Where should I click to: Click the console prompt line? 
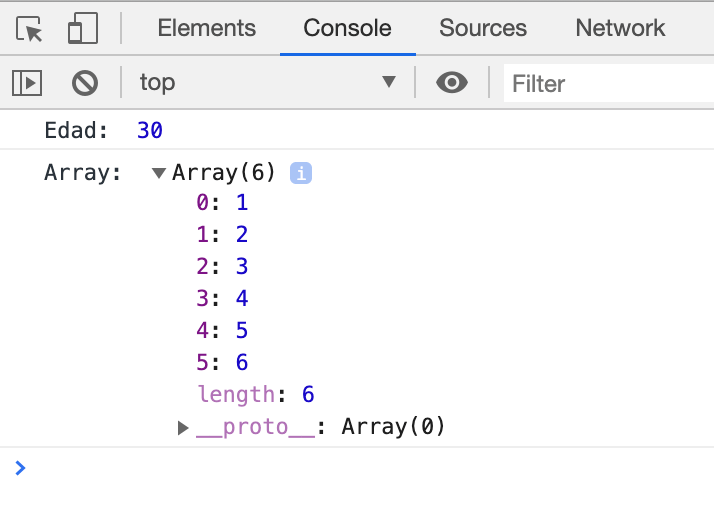click(x=357, y=468)
